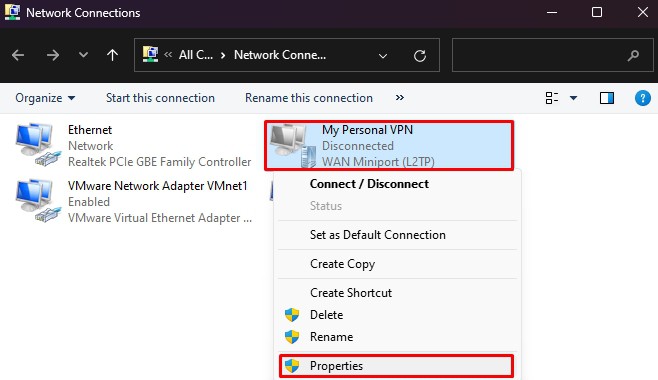Click 'Realtek PCIe GBE Family Controller' text

(159, 162)
